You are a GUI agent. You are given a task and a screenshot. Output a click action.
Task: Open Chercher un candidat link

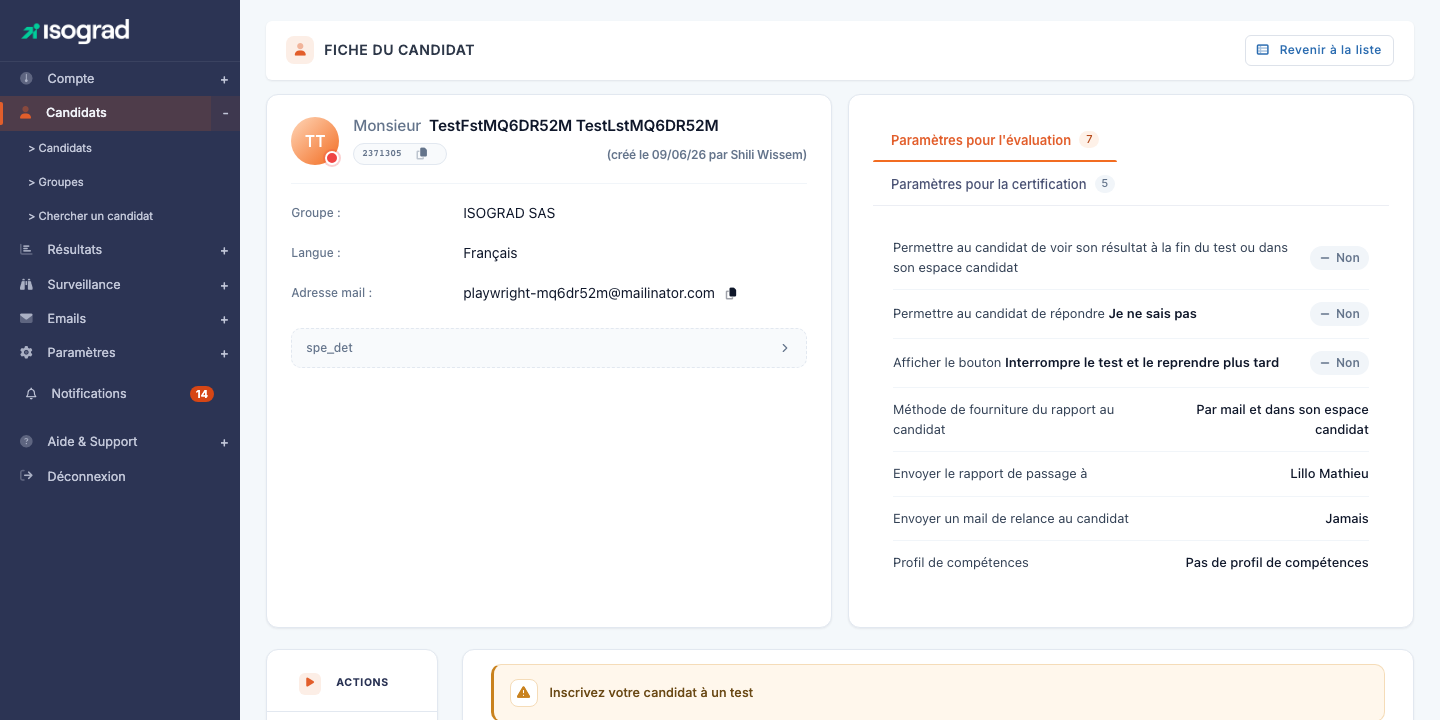click(90, 216)
